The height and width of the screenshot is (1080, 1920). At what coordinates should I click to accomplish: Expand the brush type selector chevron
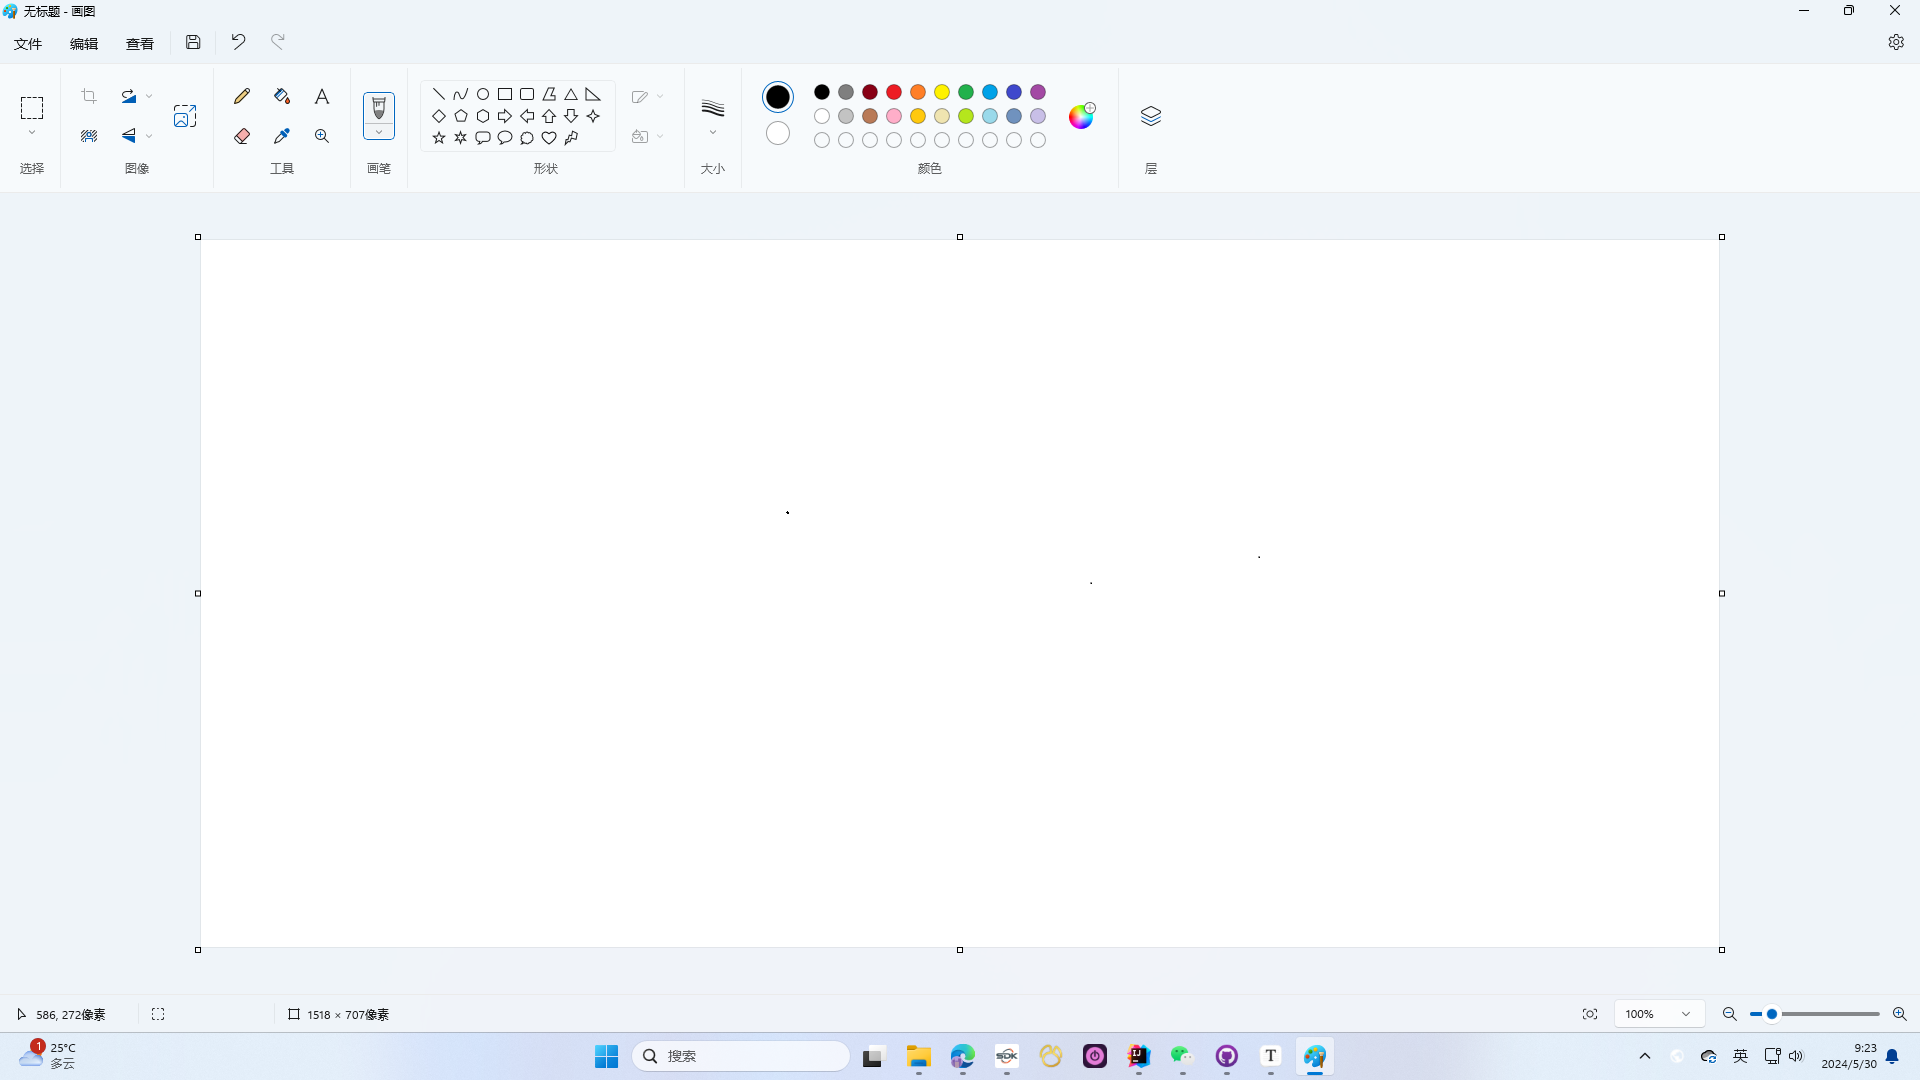pyautogui.click(x=379, y=131)
